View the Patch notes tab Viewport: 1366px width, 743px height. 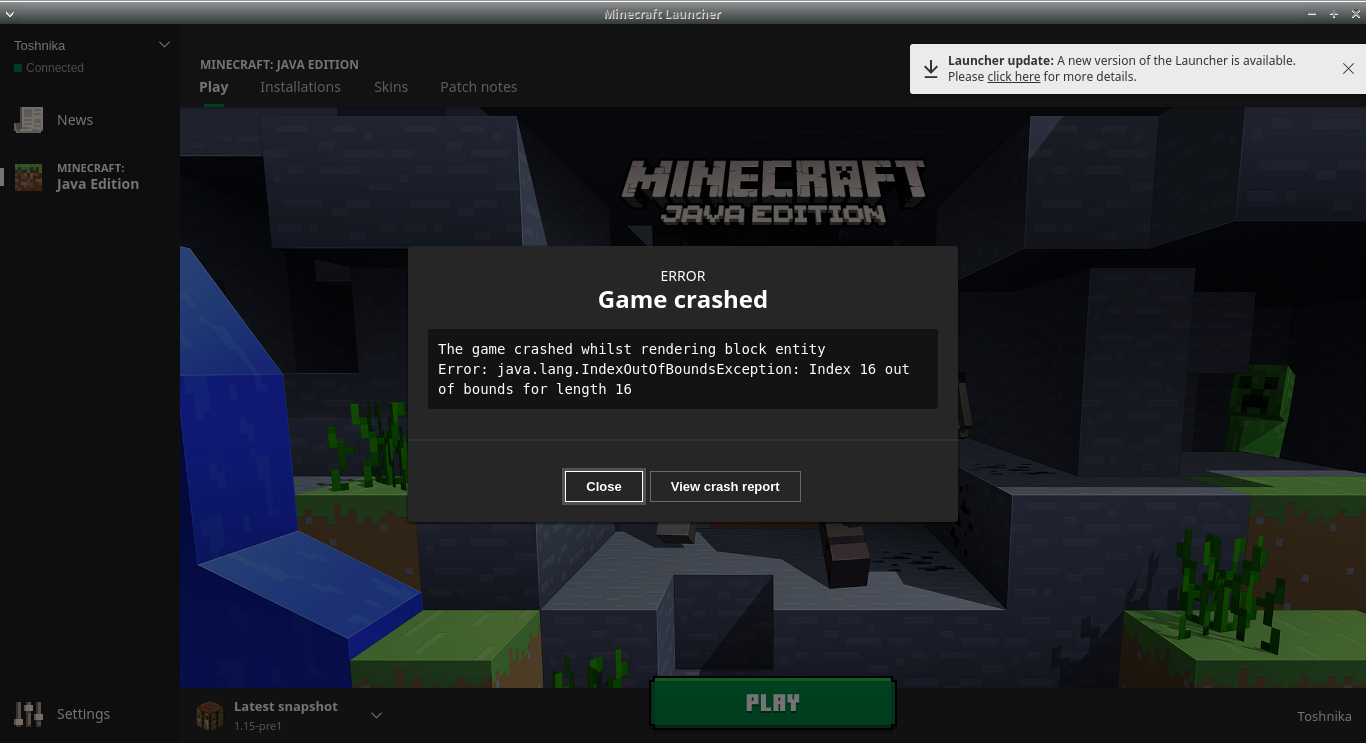(x=479, y=87)
